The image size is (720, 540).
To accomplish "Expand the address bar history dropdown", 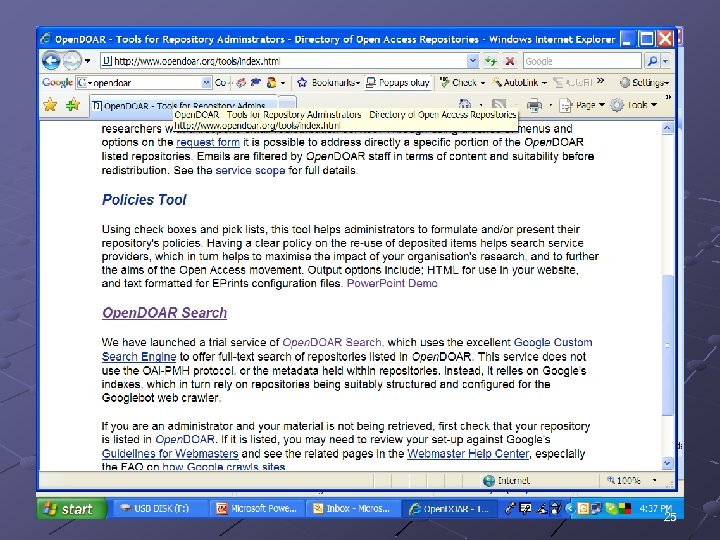I will [x=472, y=61].
